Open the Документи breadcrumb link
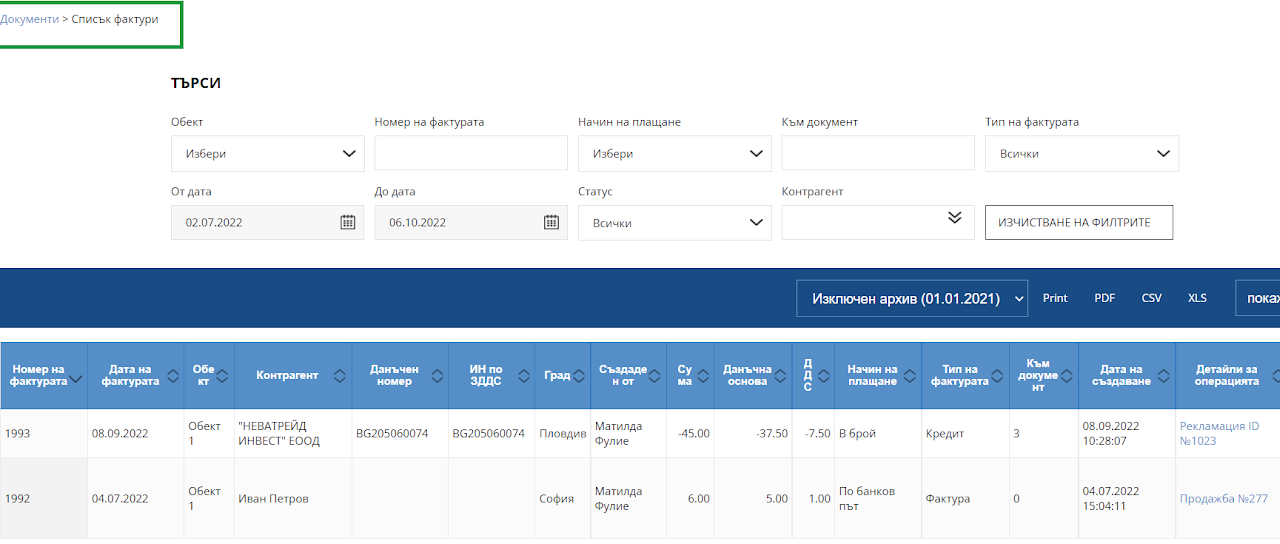1280x544 pixels. 29,19
